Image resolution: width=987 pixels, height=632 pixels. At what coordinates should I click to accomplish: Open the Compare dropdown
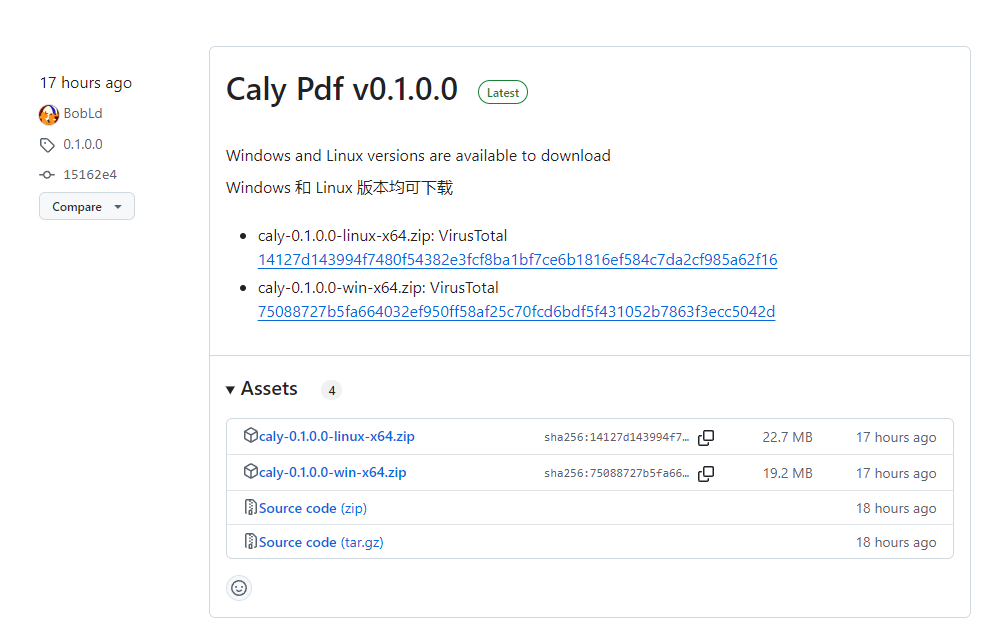click(87, 207)
